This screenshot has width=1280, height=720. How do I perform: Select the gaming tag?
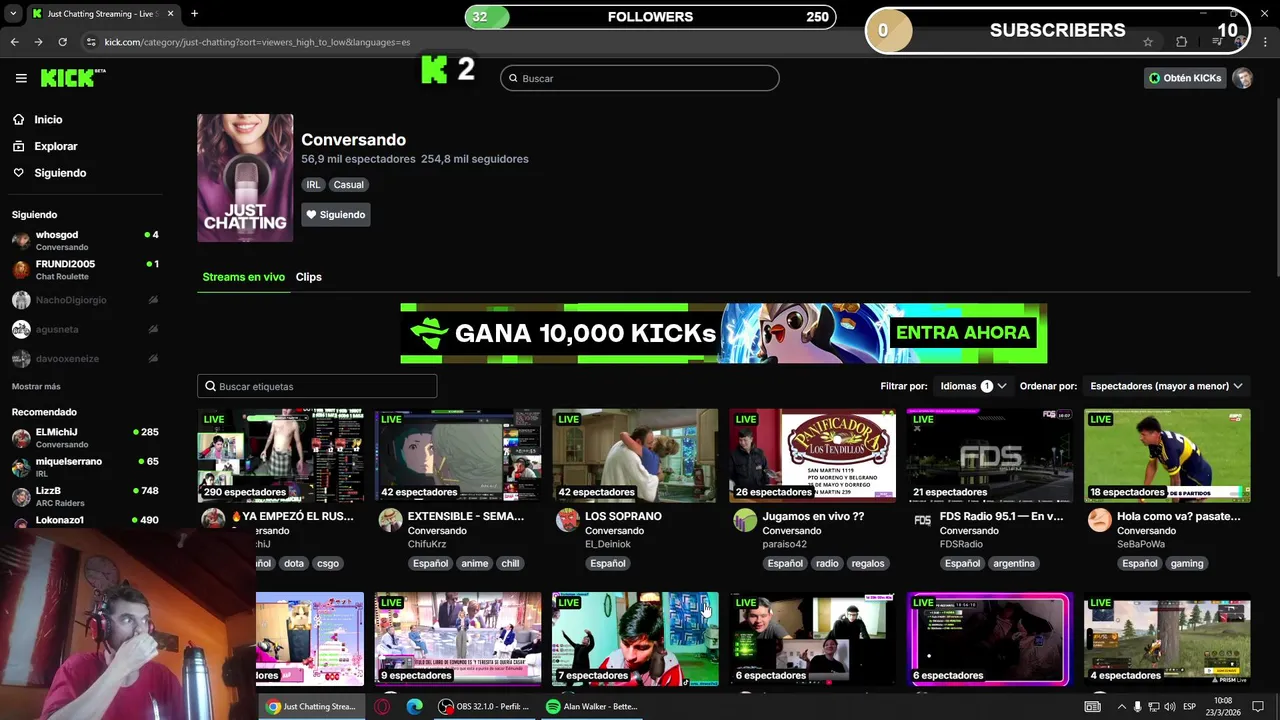click(1187, 564)
